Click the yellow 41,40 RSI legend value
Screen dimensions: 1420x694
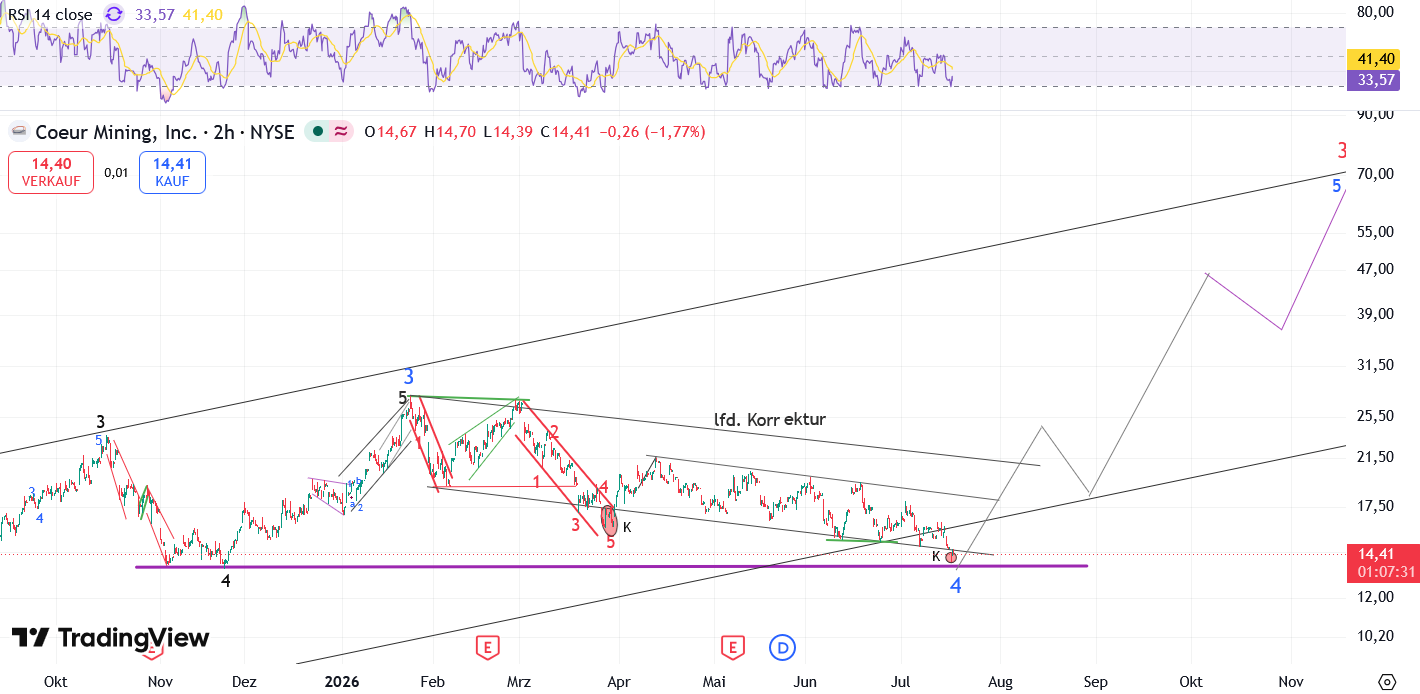[203, 14]
